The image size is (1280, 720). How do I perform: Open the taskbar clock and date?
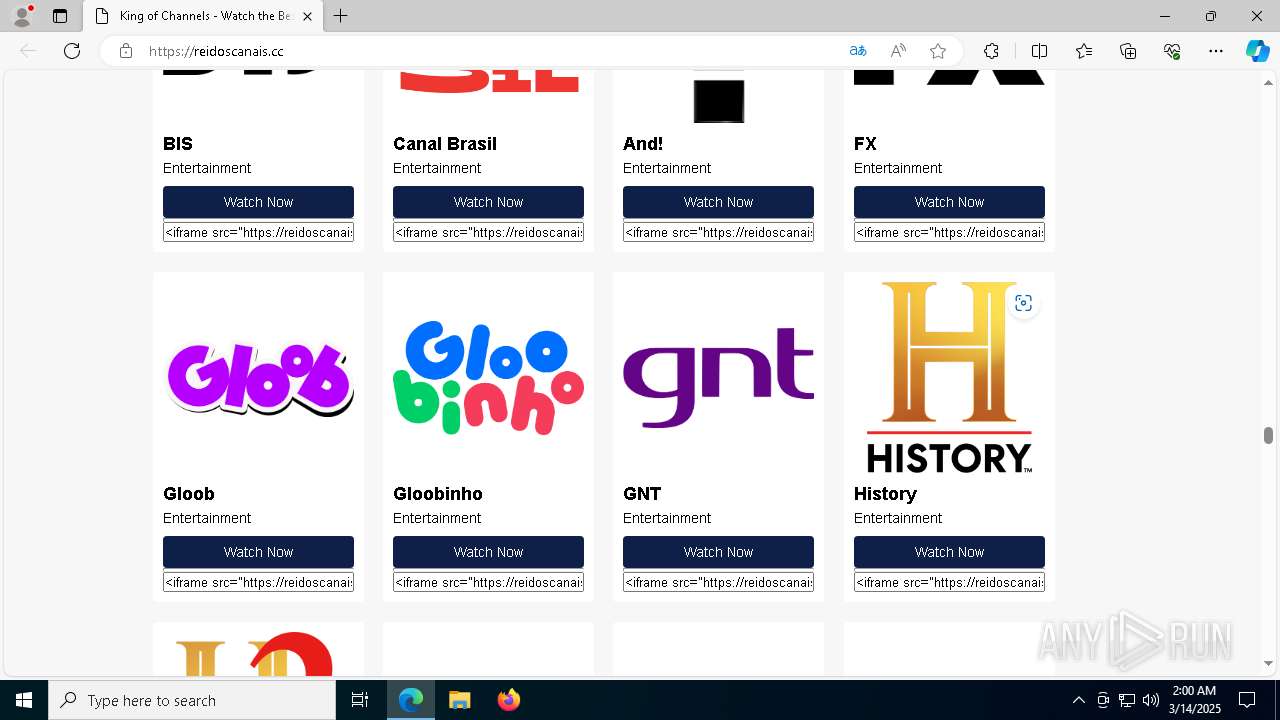point(1194,700)
